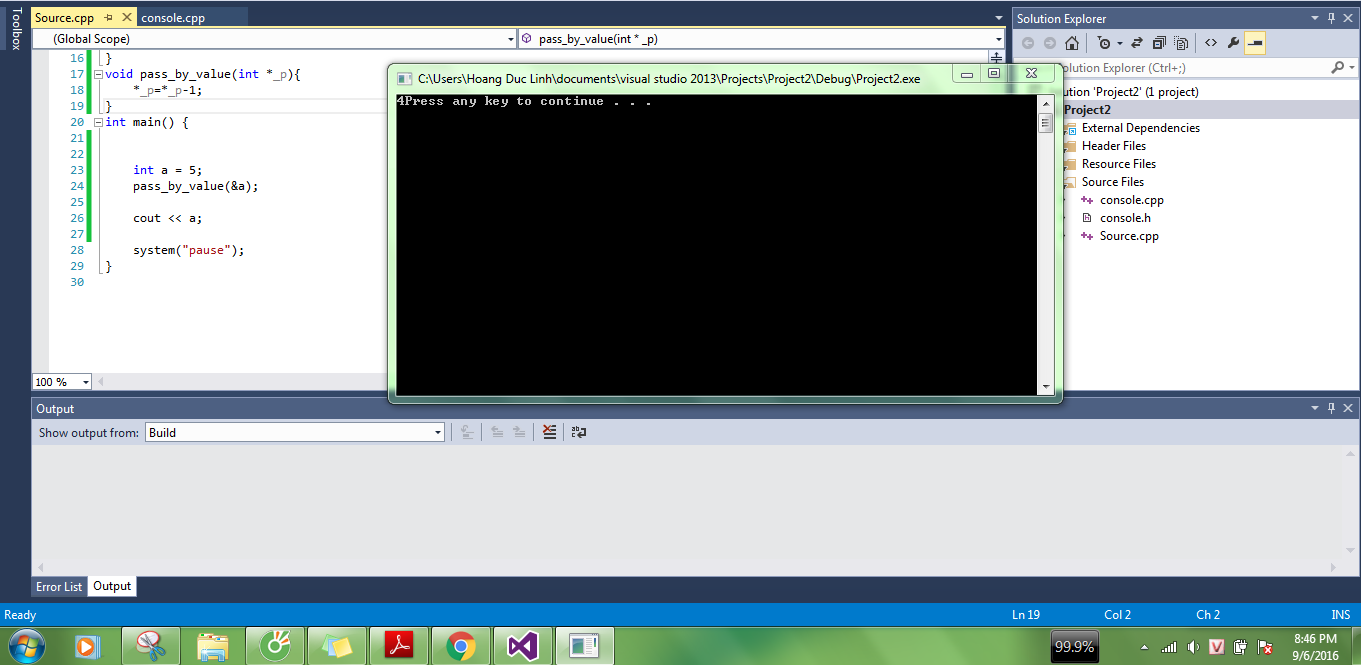Click the console window vertical scrollbar thumb
1361x665 pixels.
point(1045,124)
